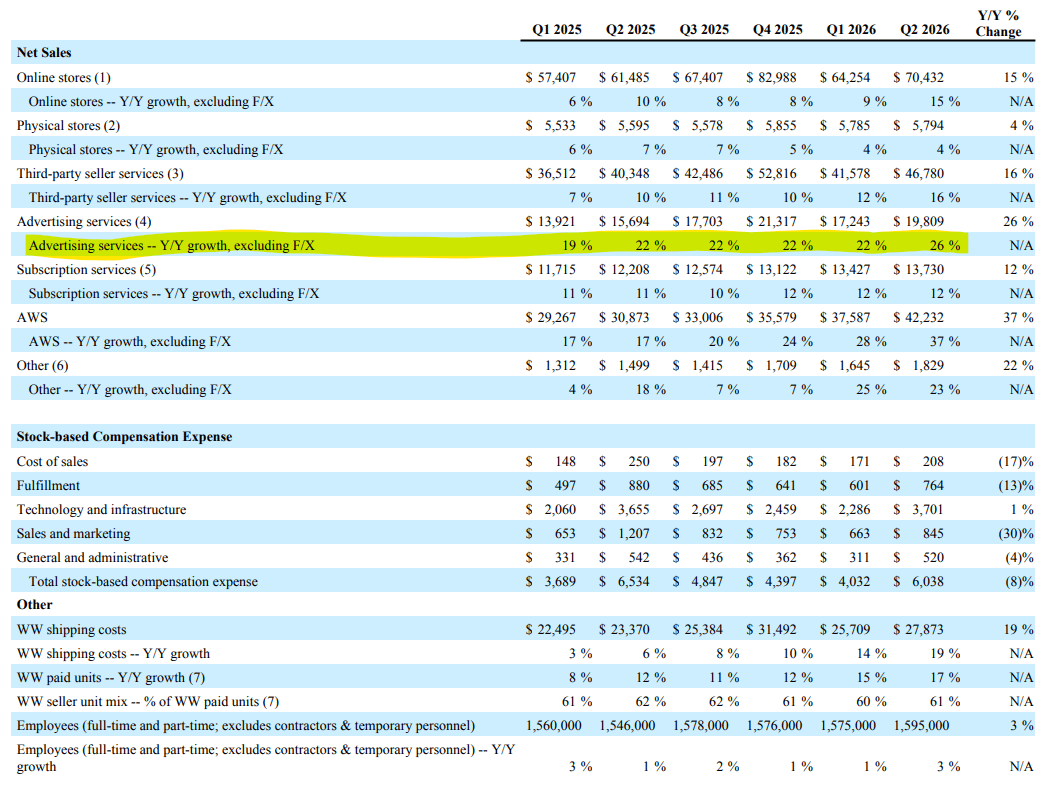This screenshot has height=793, width=1053.
Task: Click the Y/Y % Change column header
Action: pyautogui.click(x=998, y=24)
